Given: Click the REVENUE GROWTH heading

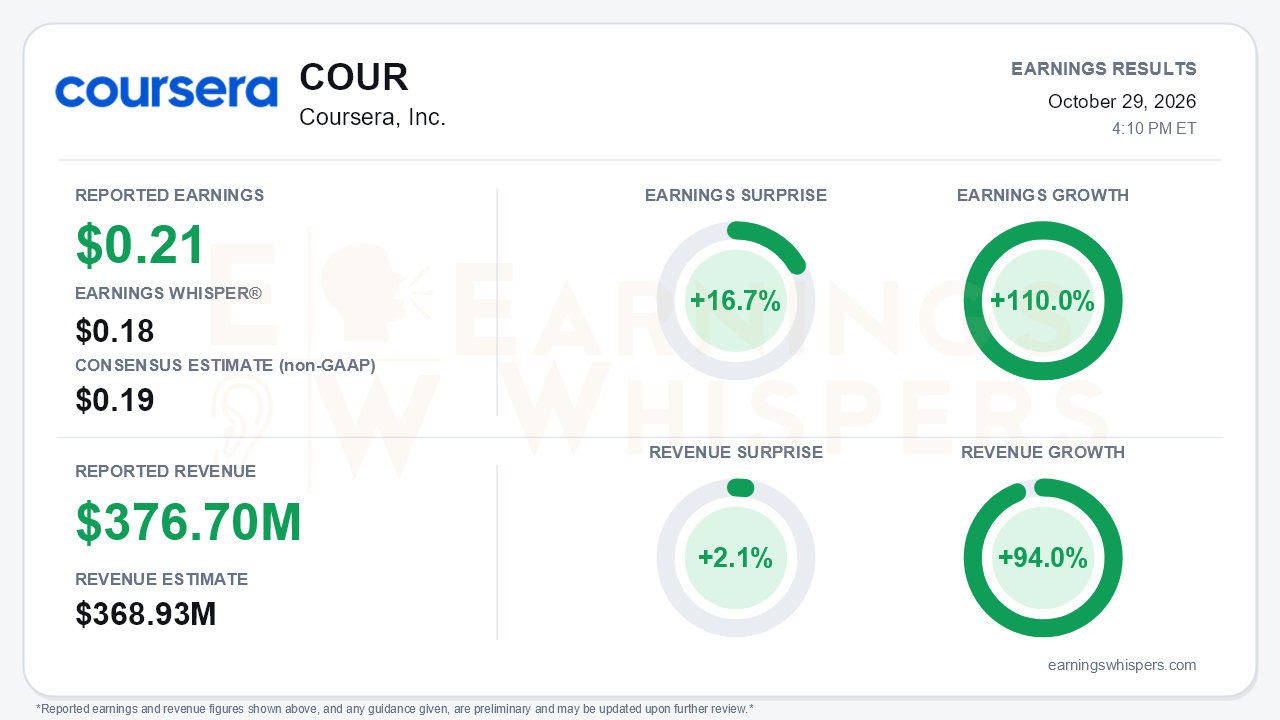Looking at the screenshot, I should pyautogui.click(x=1043, y=452).
